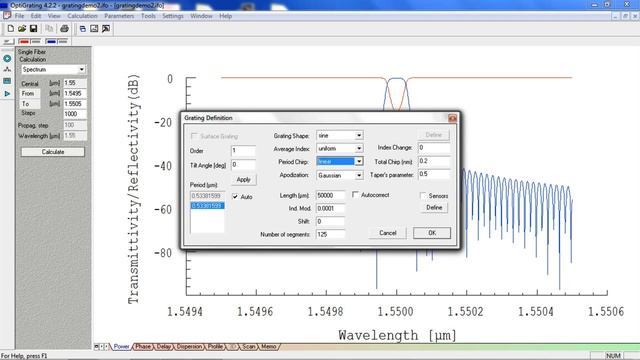Click the Tilt Angle input field
Screen dimensions: 640x360
243,165
